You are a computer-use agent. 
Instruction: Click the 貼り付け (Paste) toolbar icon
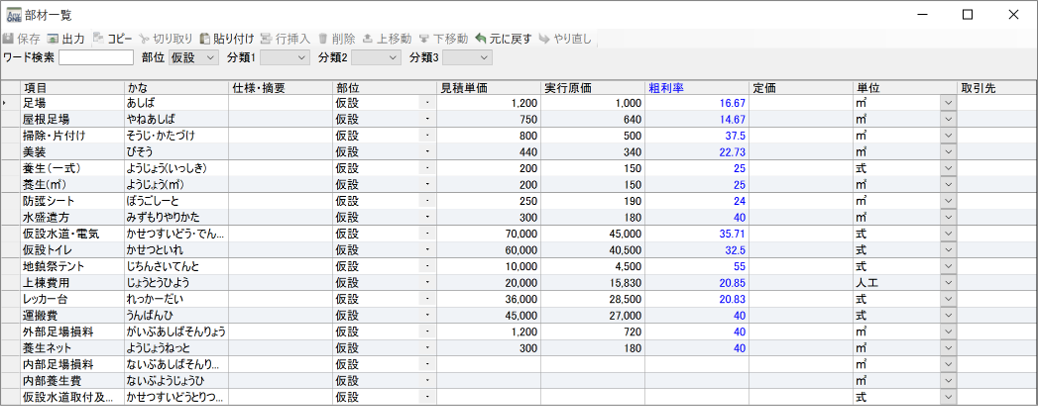[205, 38]
